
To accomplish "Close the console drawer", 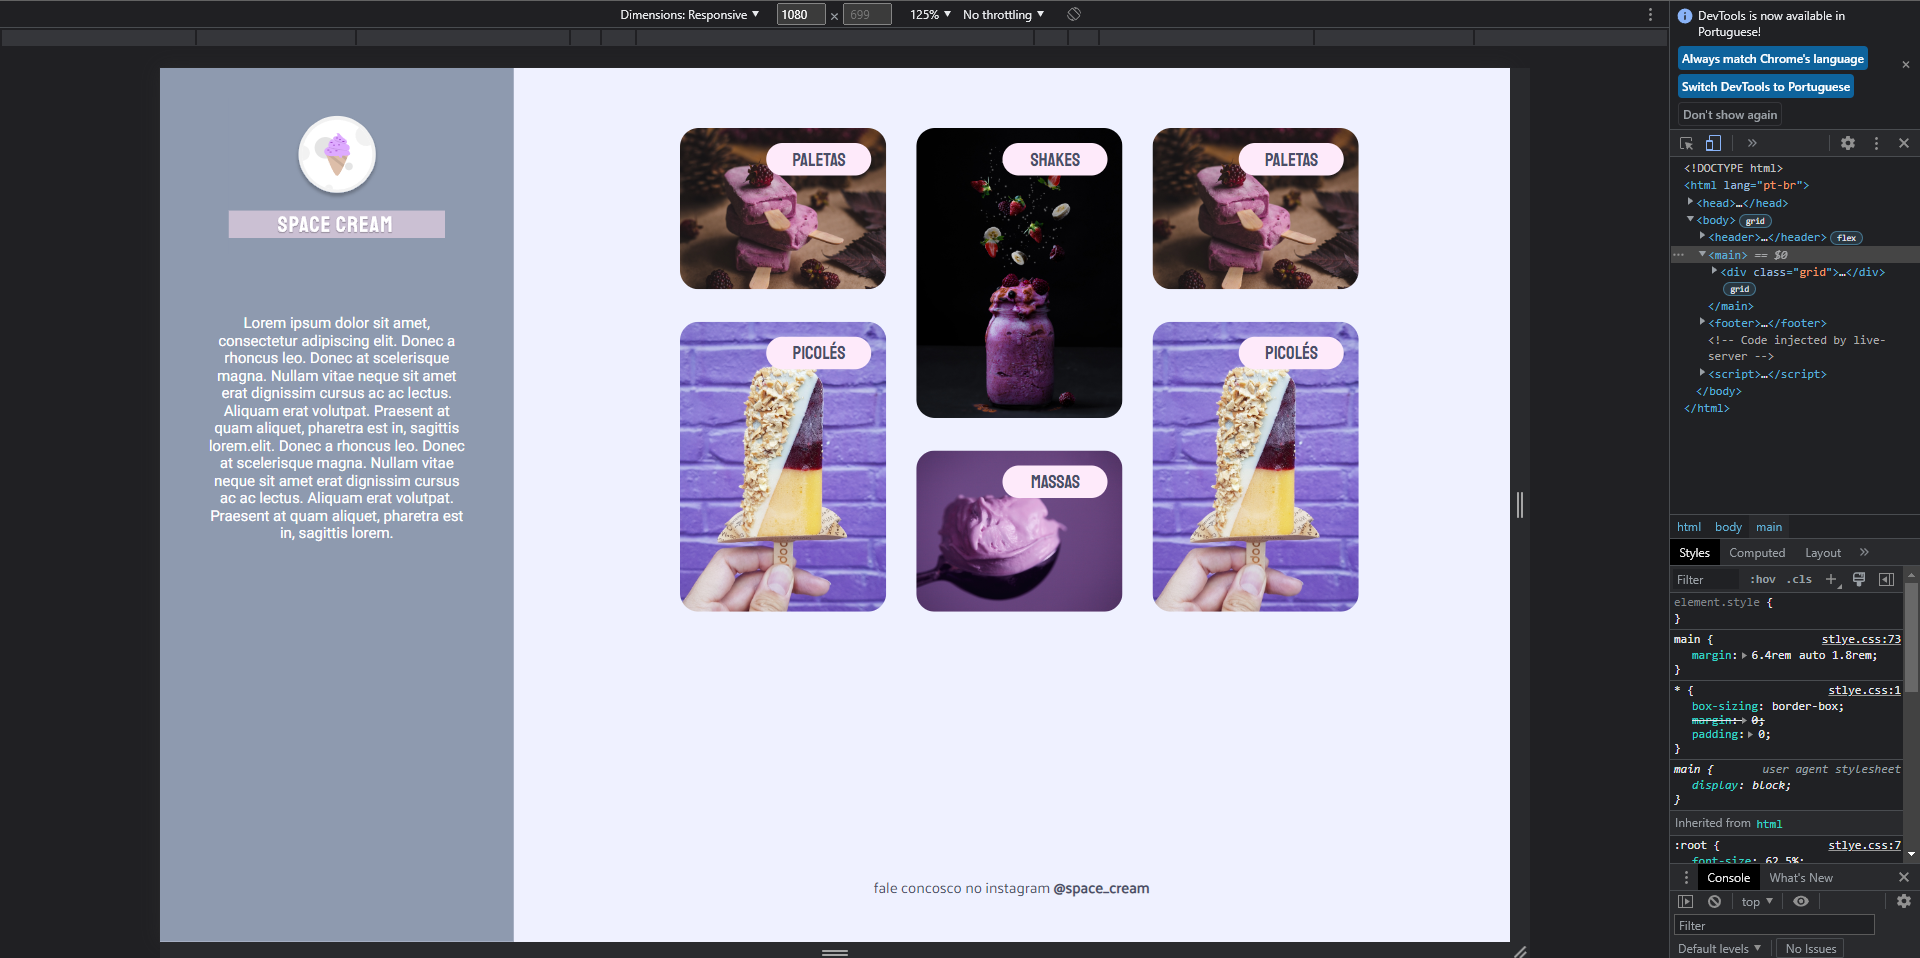I will click(x=1904, y=877).
